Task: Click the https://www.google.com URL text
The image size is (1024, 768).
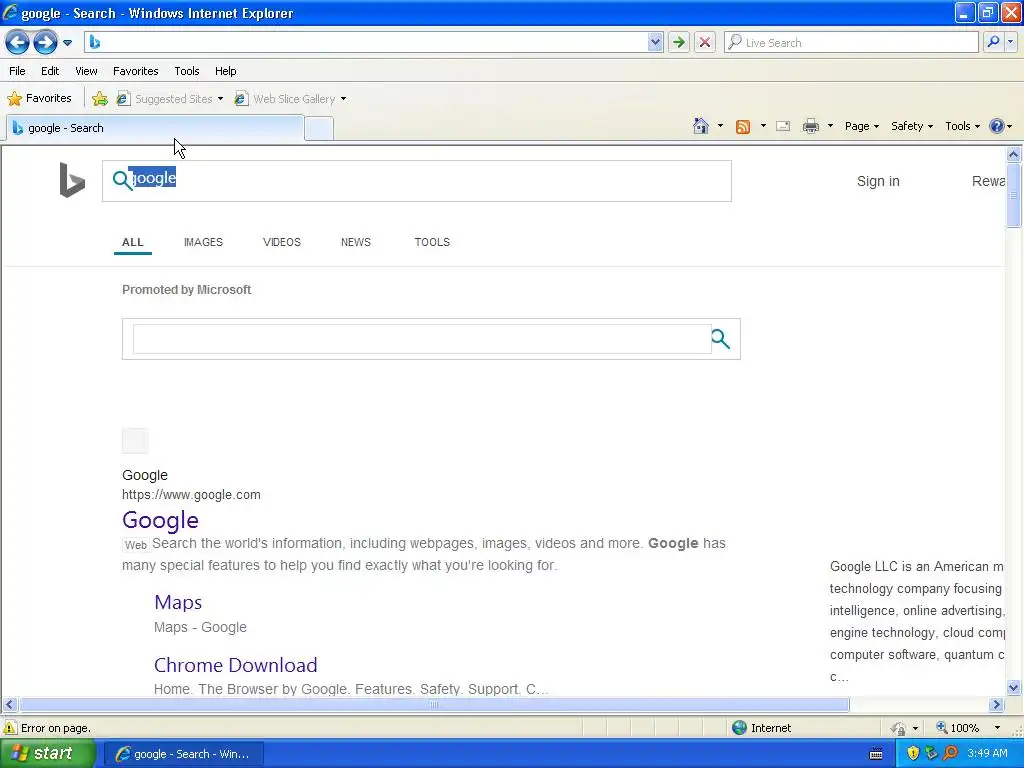Action: [x=191, y=495]
